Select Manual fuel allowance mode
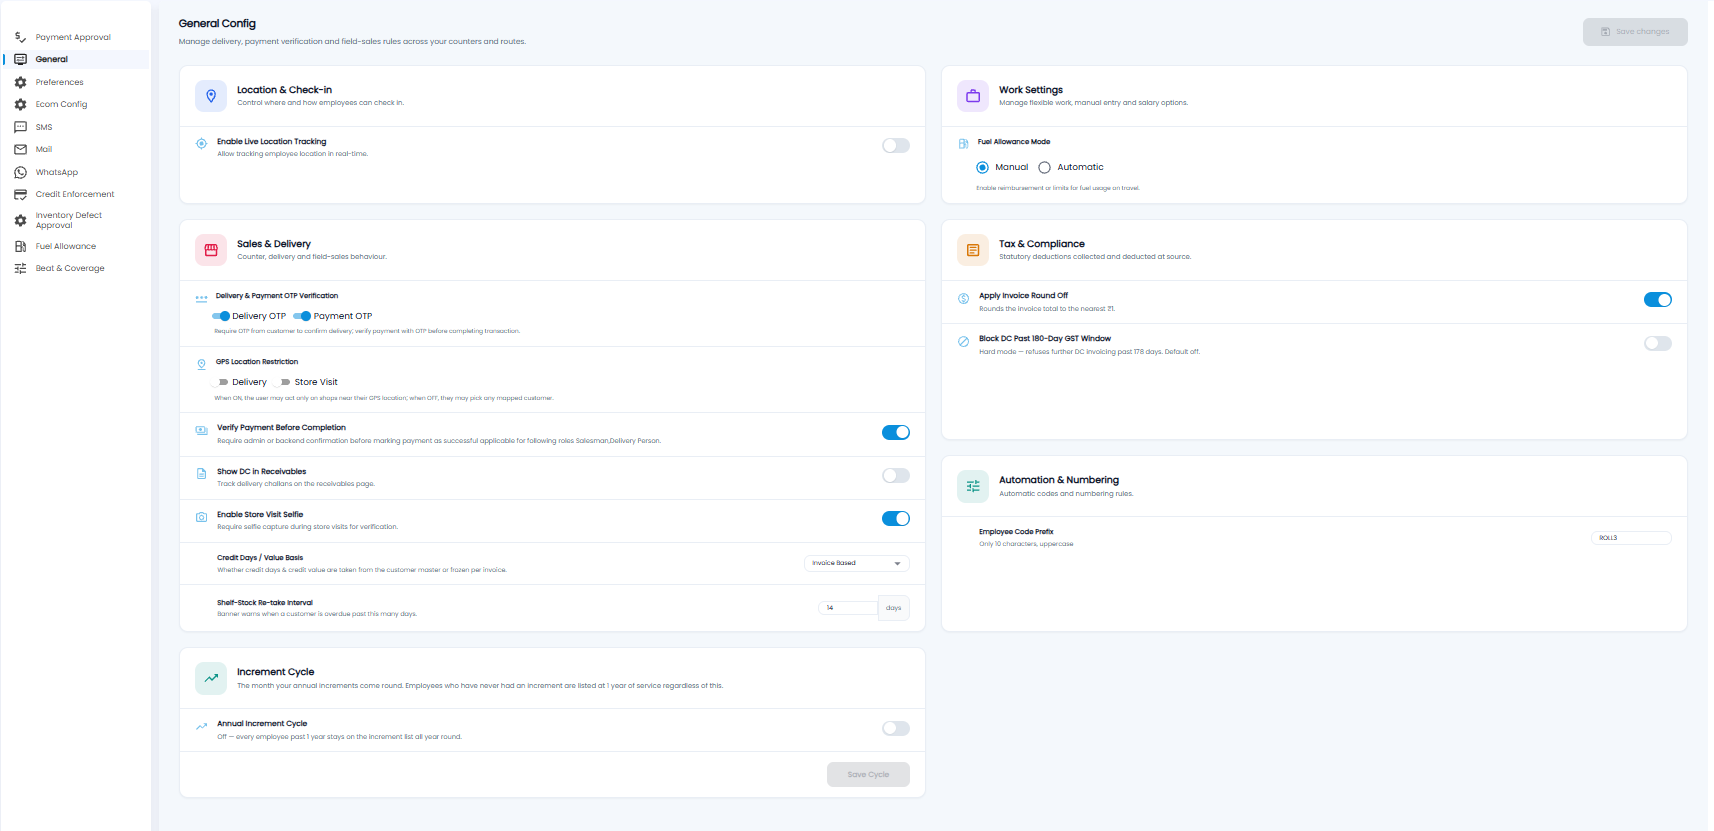The width and height of the screenshot is (1714, 831). pos(982,167)
